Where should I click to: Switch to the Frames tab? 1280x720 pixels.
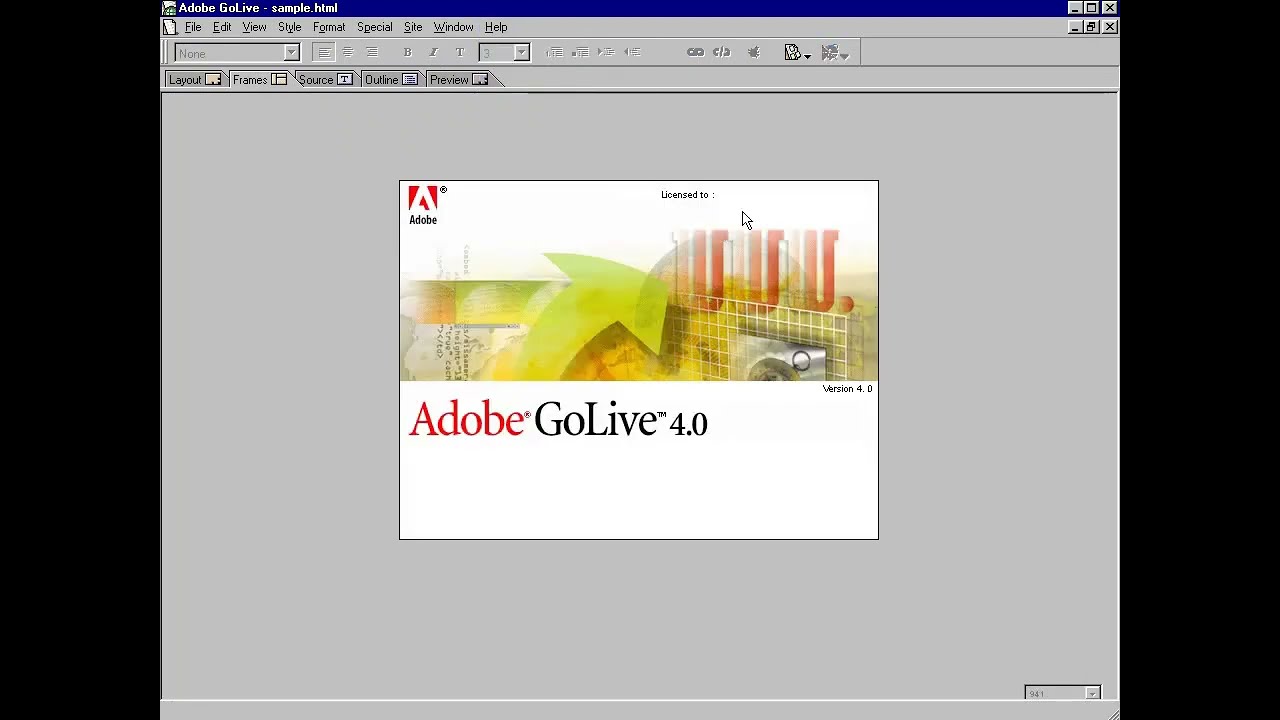[x=260, y=80]
